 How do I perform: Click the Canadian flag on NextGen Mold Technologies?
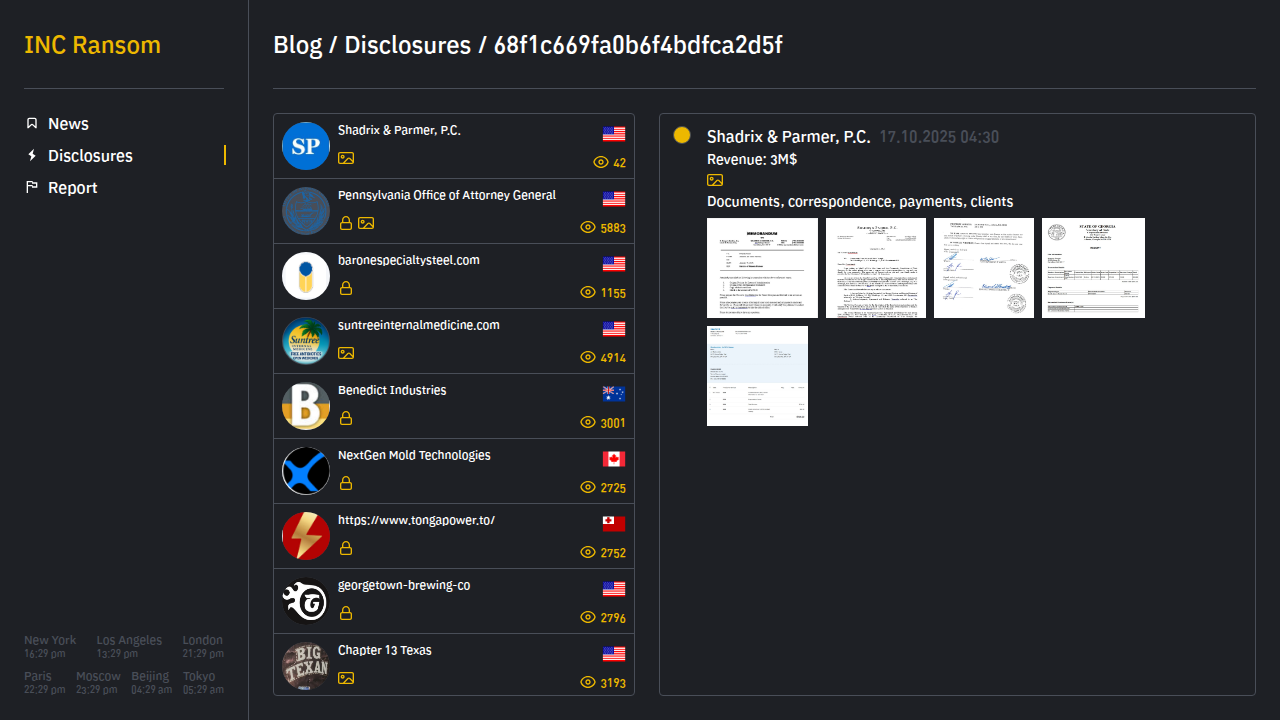pyautogui.click(x=614, y=459)
